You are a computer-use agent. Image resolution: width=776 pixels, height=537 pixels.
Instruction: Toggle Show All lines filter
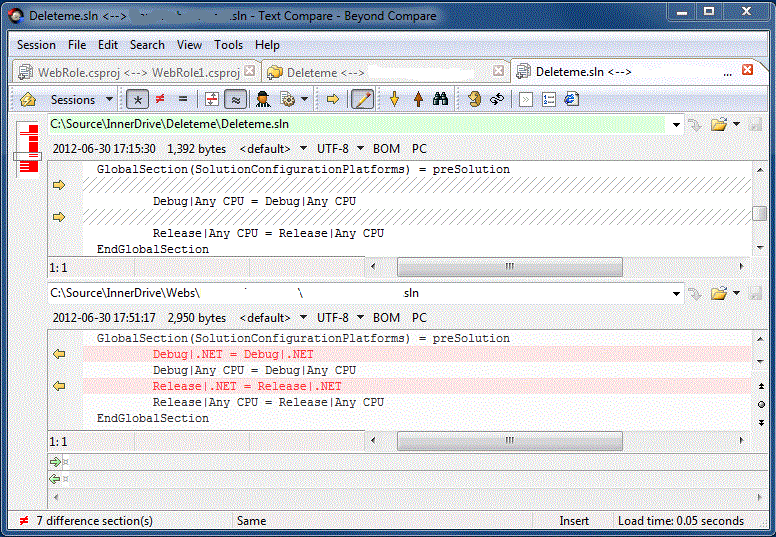pyautogui.click(x=137, y=99)
